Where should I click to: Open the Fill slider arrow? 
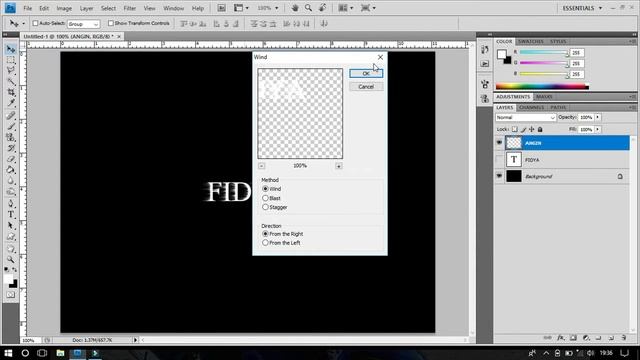click(598, 129)
